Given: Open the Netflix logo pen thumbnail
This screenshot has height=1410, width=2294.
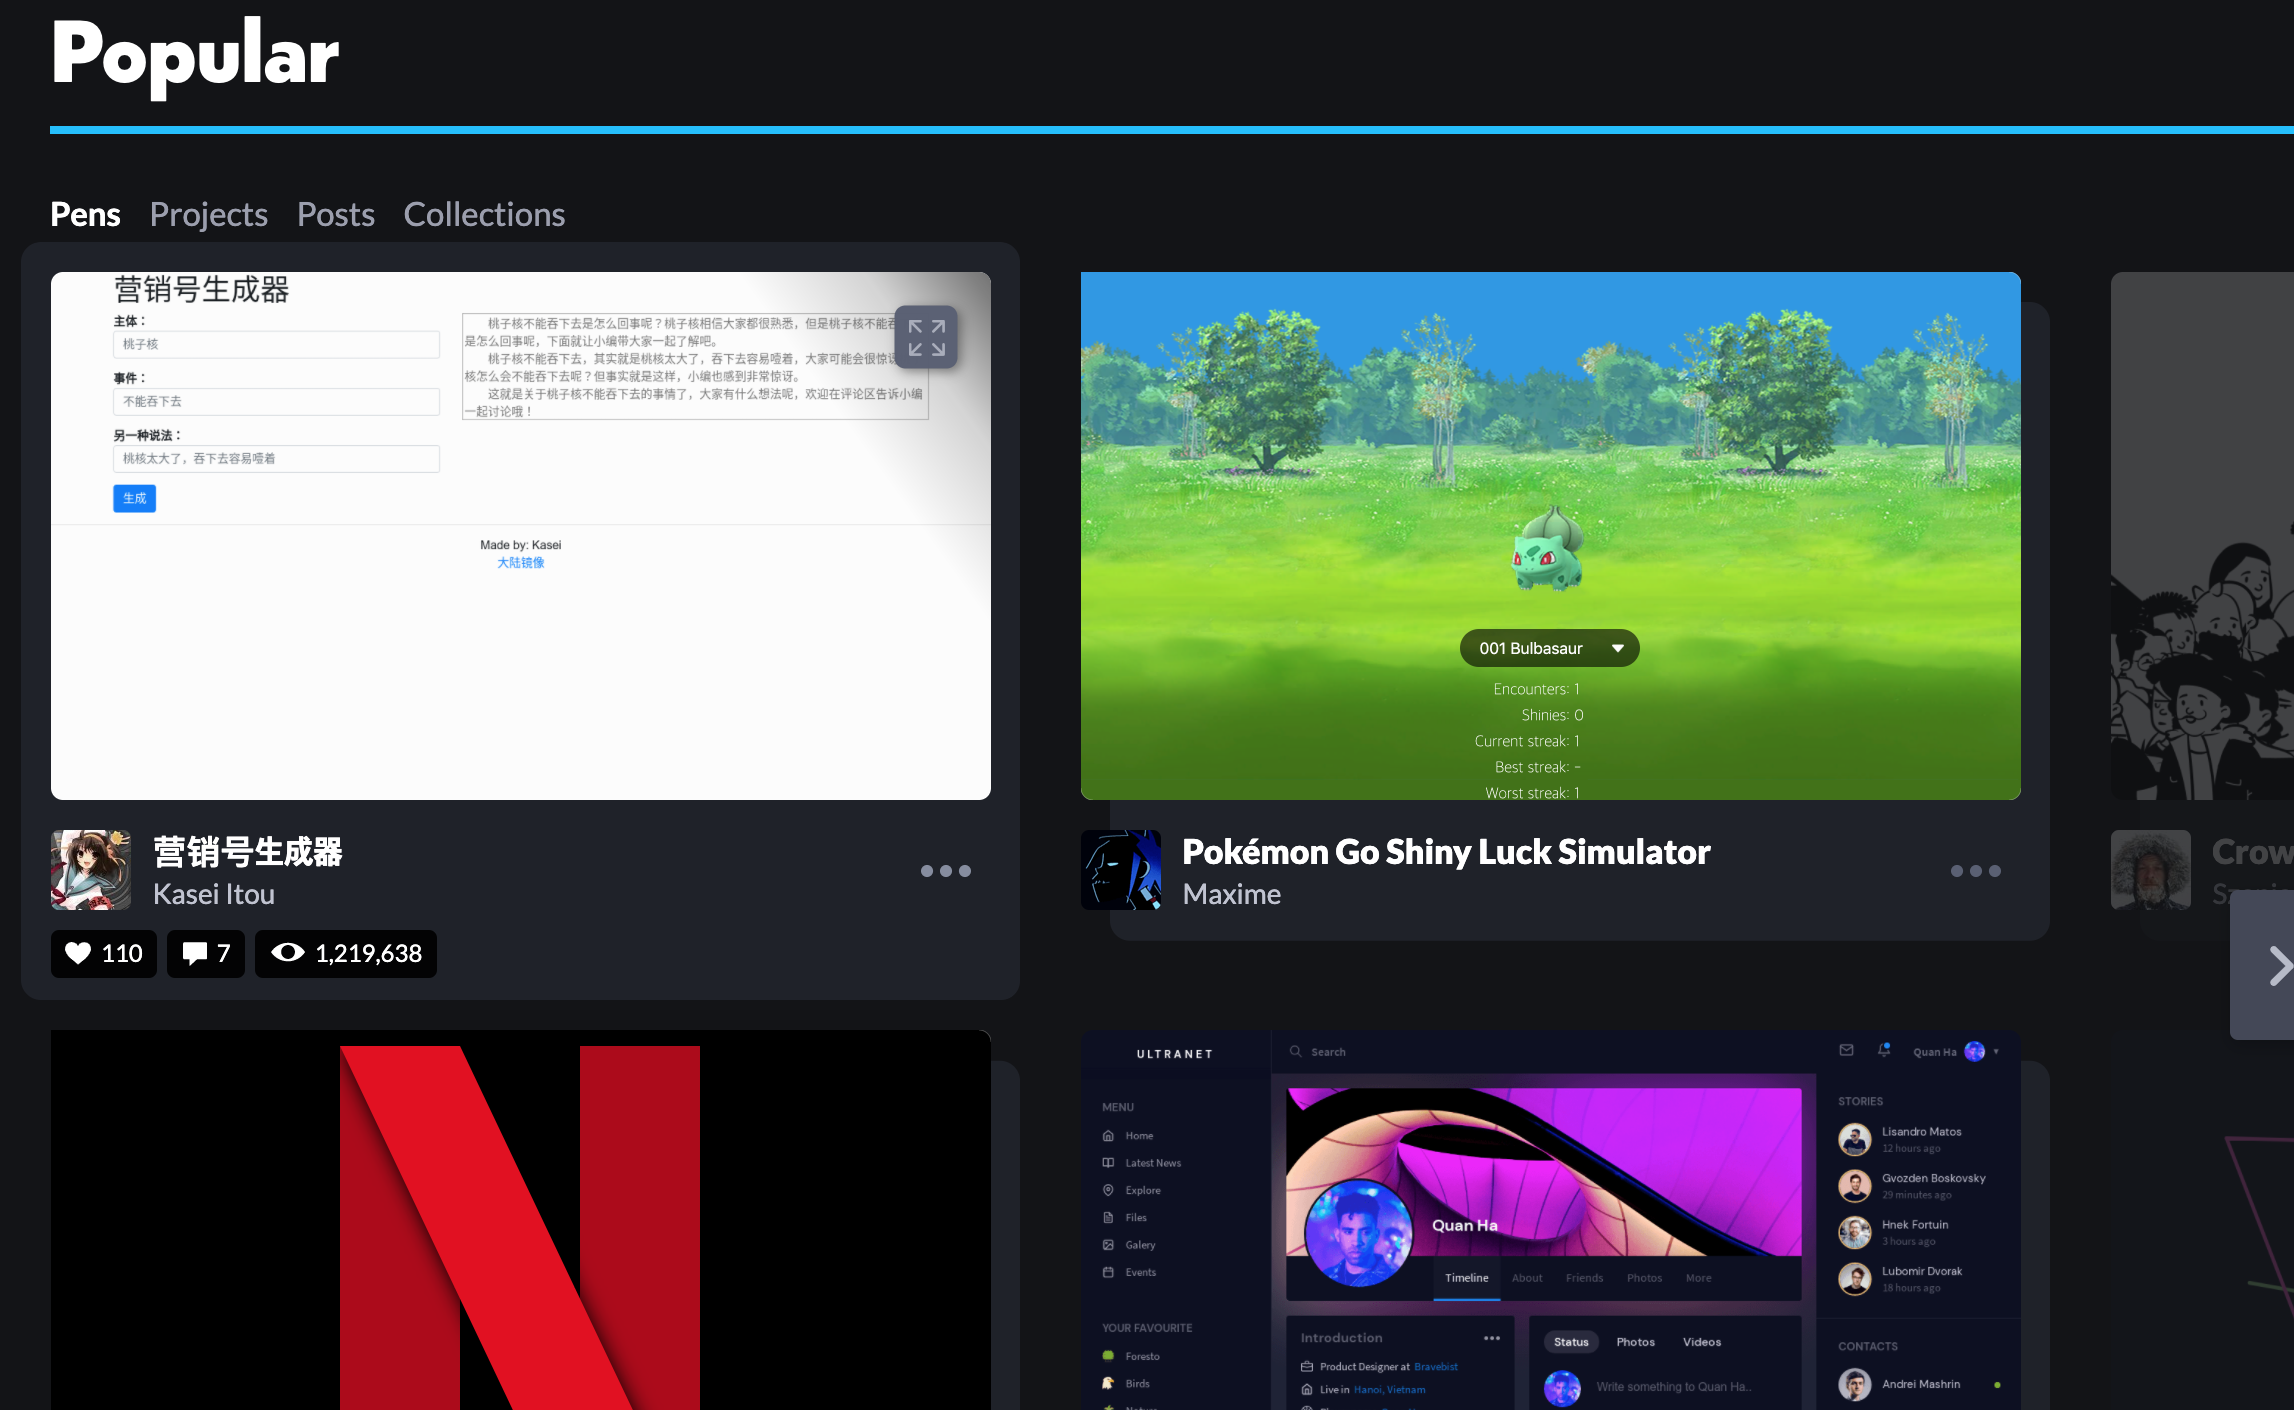Looking at the screenshot, I should pos(520,1220).
